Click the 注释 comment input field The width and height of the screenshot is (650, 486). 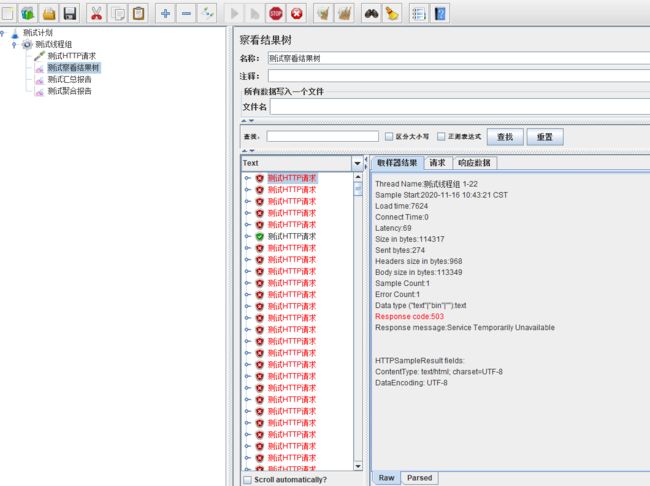pos(459,76)
